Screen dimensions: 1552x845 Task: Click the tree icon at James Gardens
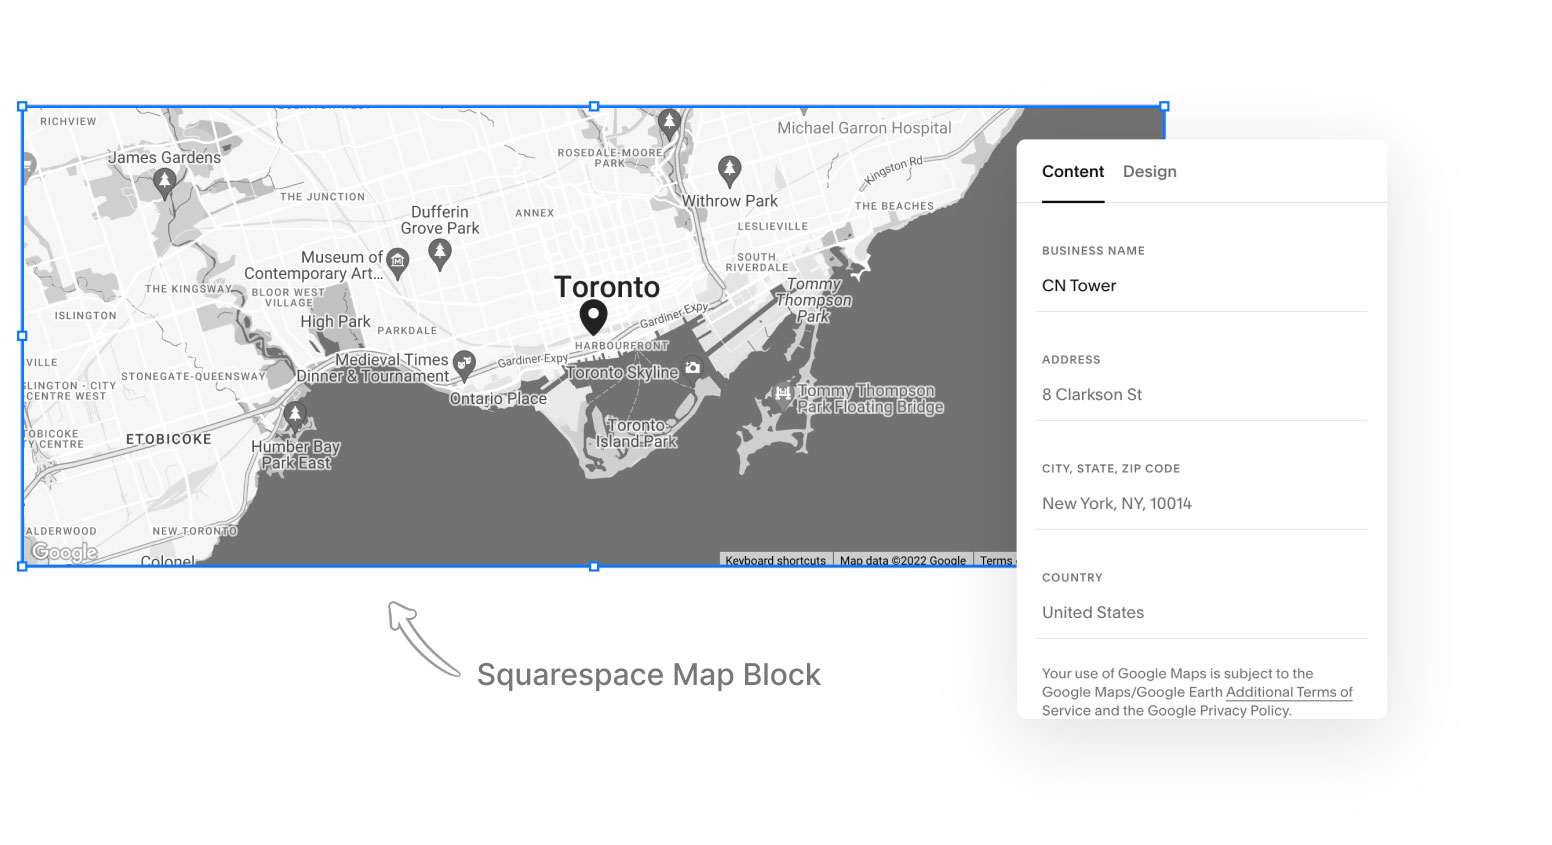(x=163, y=180)
